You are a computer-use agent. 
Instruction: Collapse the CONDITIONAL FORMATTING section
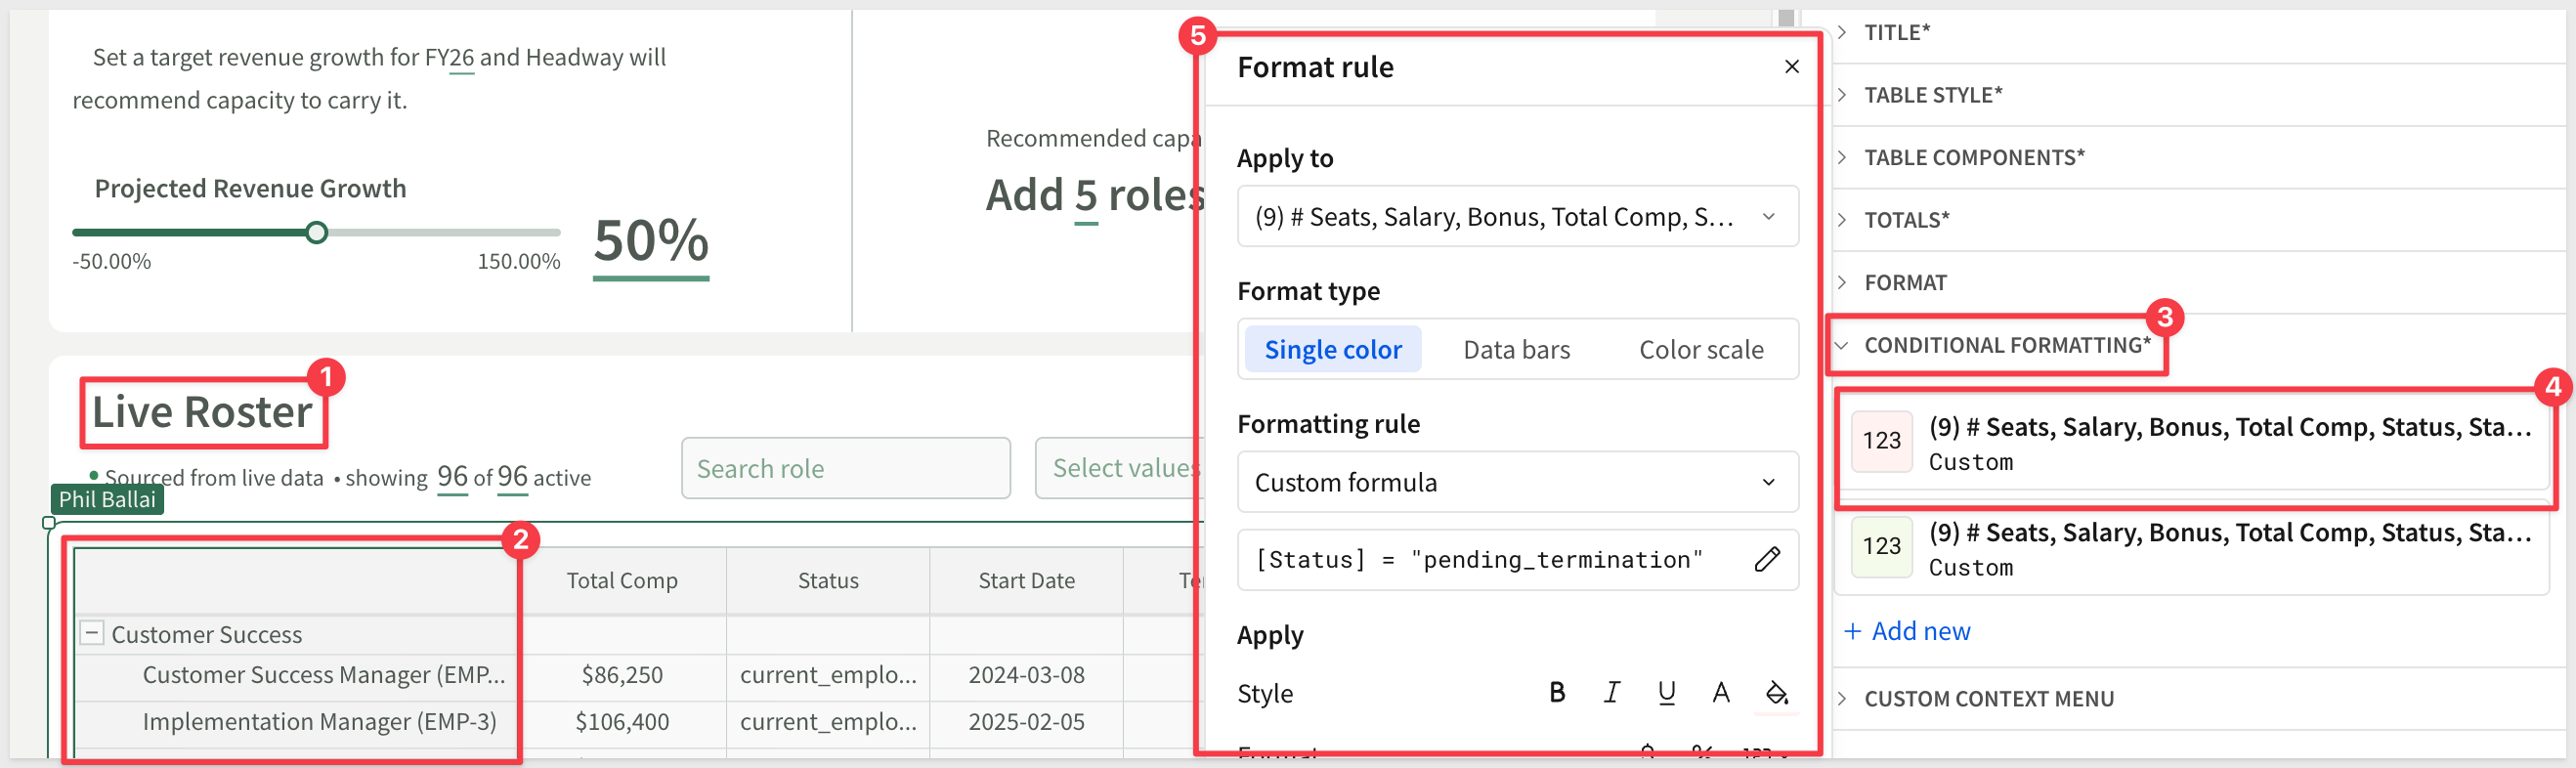click(2006, 345)
